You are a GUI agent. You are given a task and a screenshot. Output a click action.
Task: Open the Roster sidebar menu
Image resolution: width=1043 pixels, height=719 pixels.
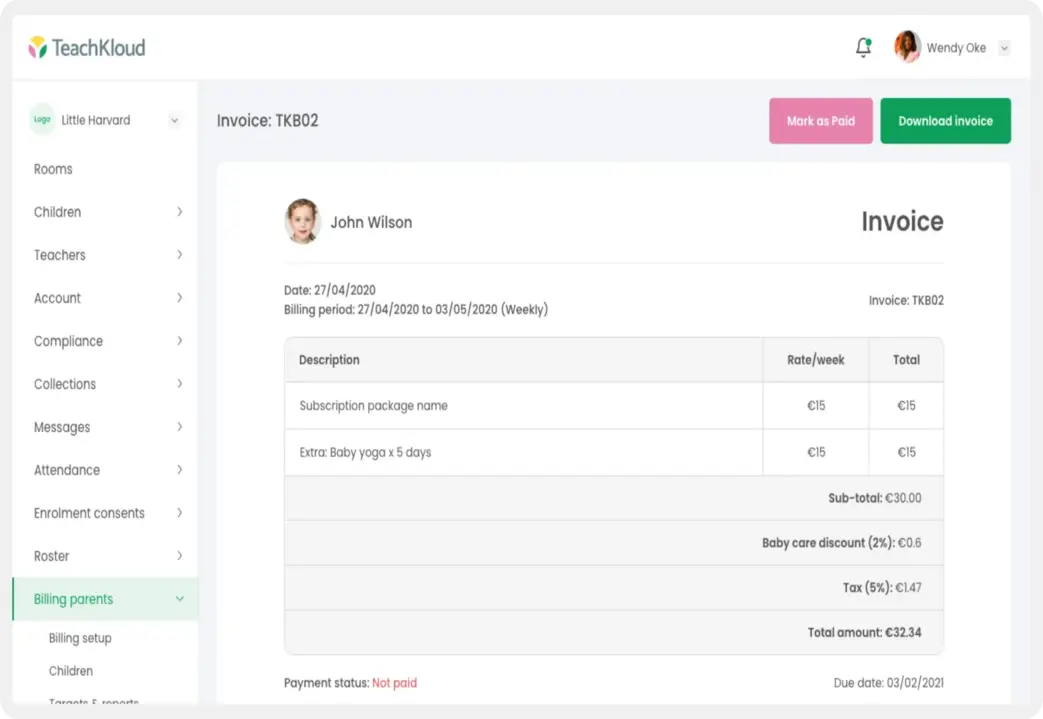tap(52, 556)
